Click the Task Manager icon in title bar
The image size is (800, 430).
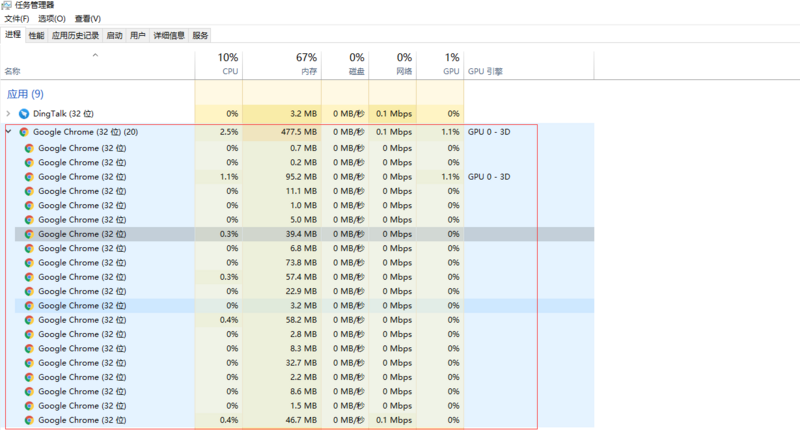click(x=6, y=5)
